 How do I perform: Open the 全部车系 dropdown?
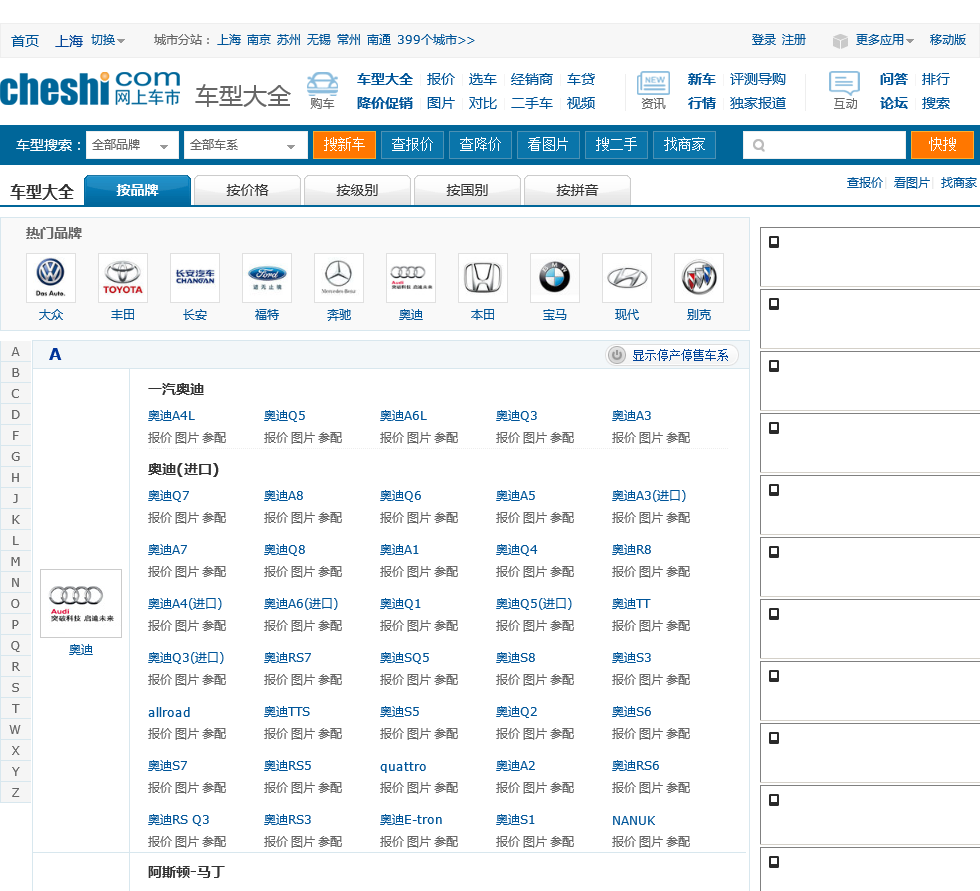pyautogui.click(x=245, y=145)
